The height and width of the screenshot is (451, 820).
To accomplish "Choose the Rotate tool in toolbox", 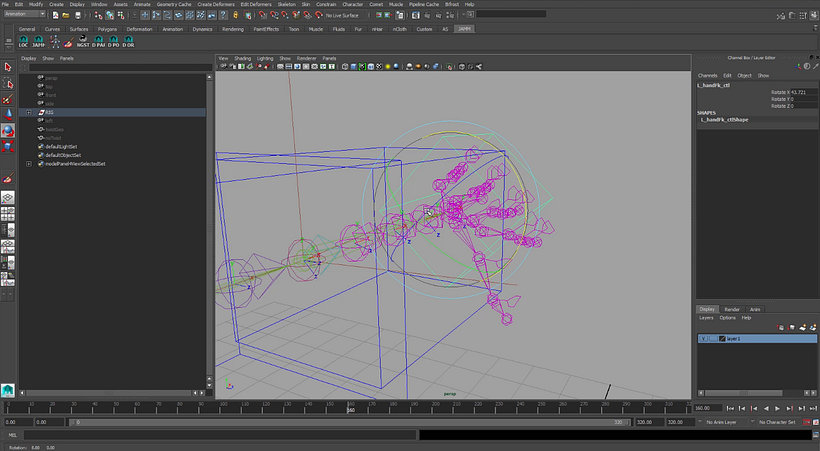I will [8, 130].
